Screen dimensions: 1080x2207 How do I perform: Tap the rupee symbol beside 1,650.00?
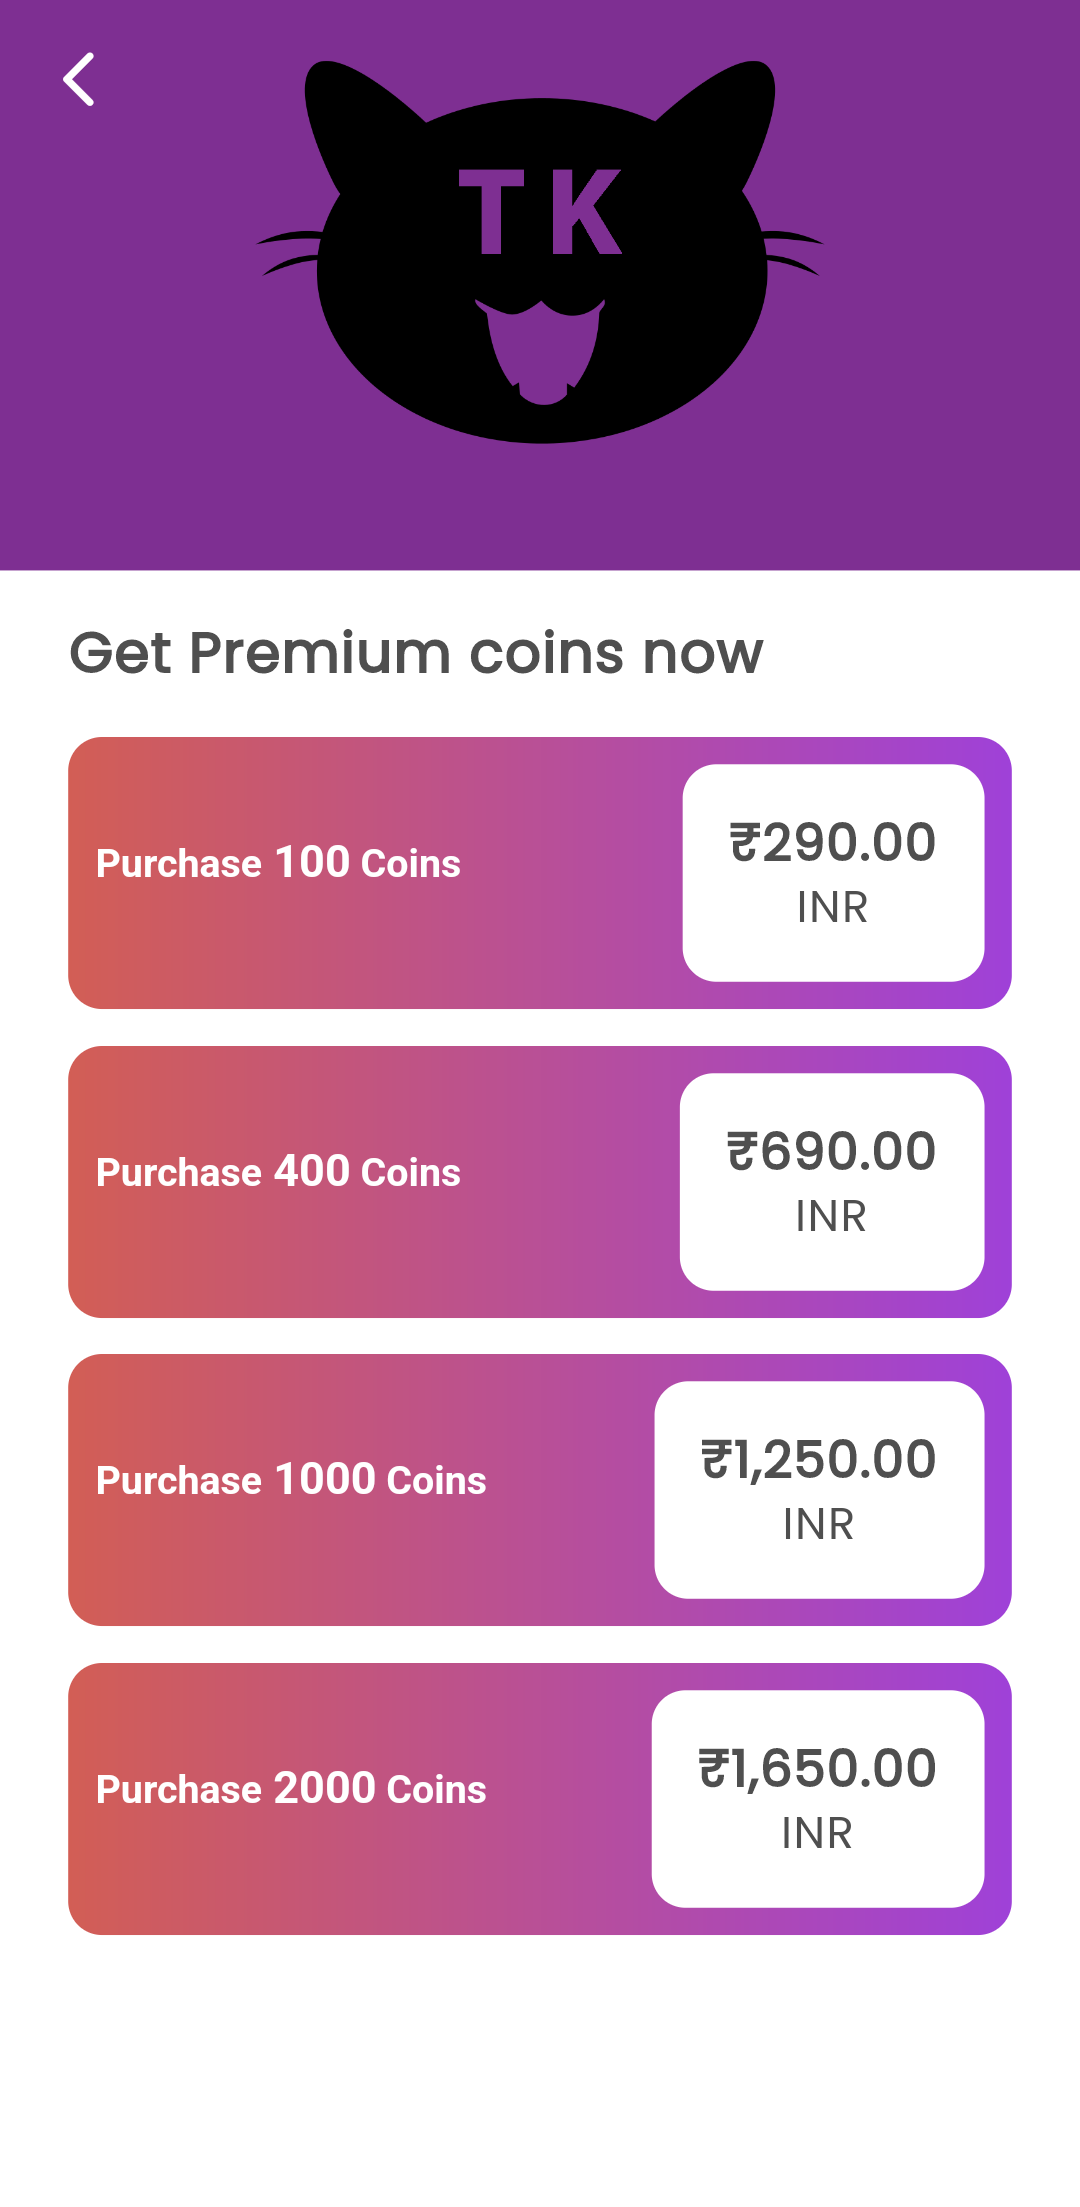[713, 1767]
